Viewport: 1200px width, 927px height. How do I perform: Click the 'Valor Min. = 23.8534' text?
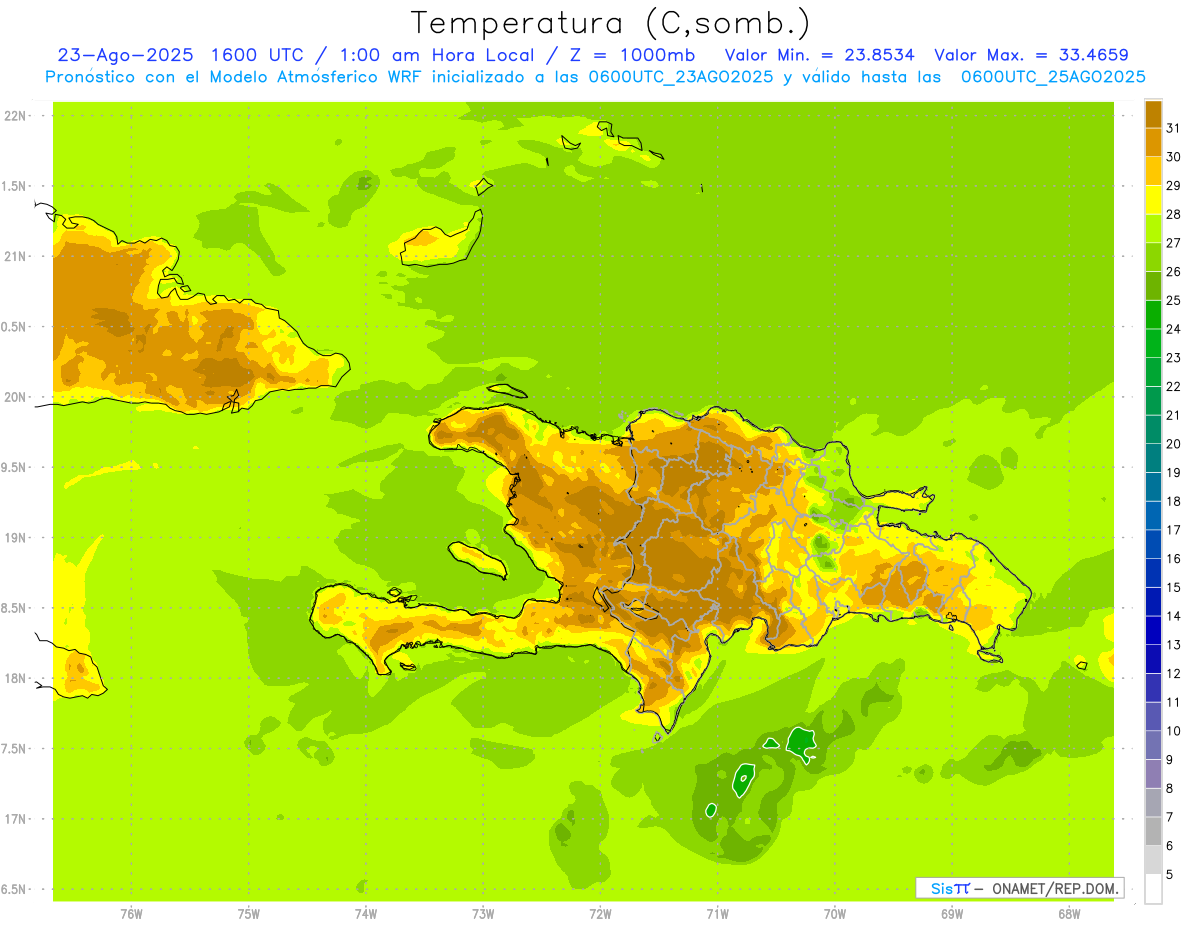[x=819, y=56]
